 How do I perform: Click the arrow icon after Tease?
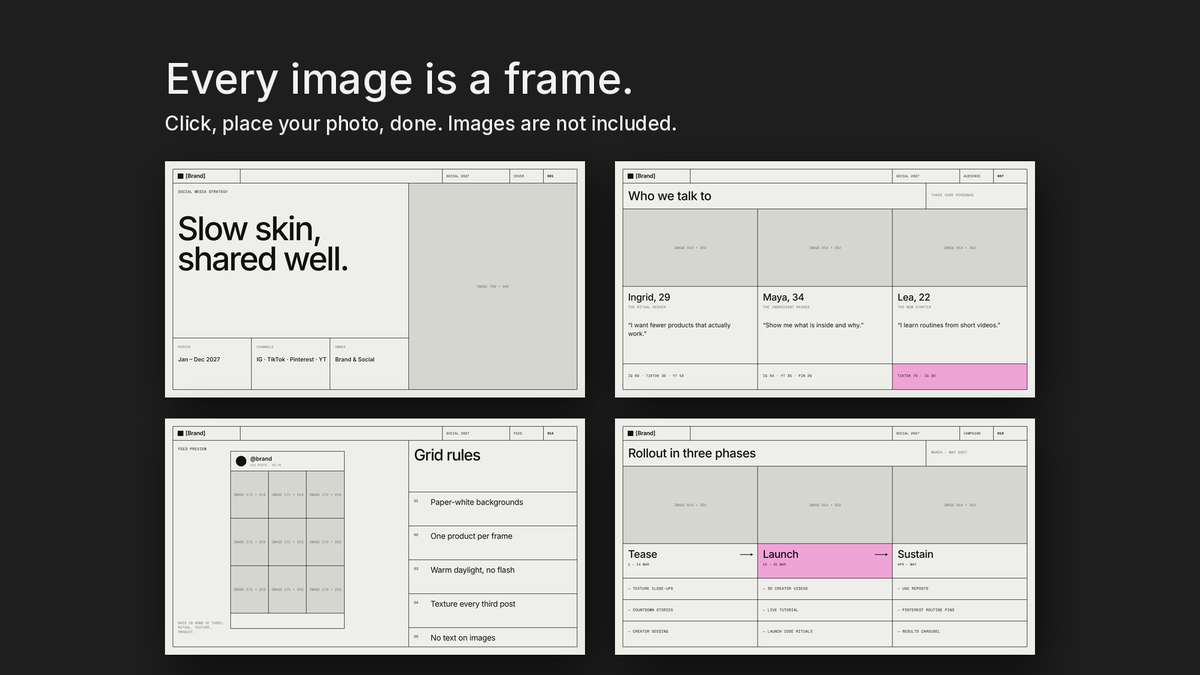point(746,554)
